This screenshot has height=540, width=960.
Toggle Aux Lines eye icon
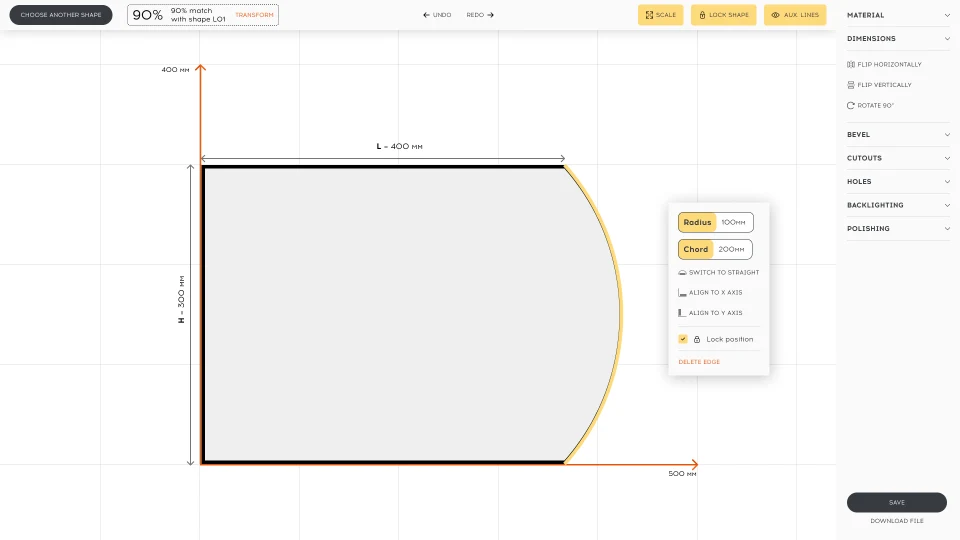pyautogui.click(x=775, y=15)
